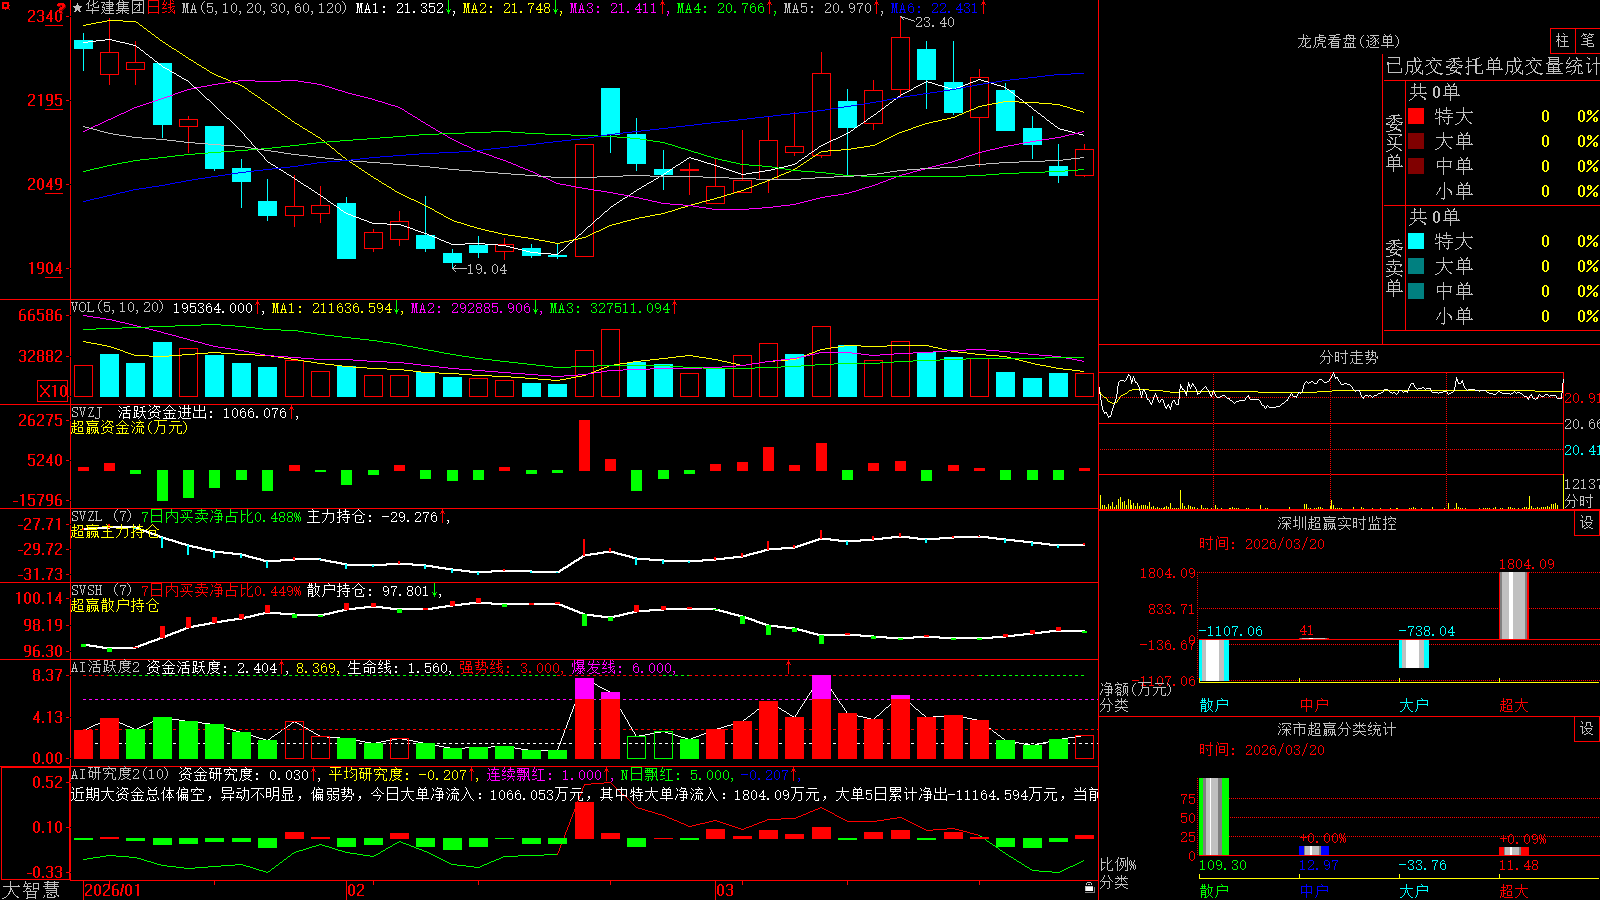Click the 23.40 high price annotation

click(934, 23)
